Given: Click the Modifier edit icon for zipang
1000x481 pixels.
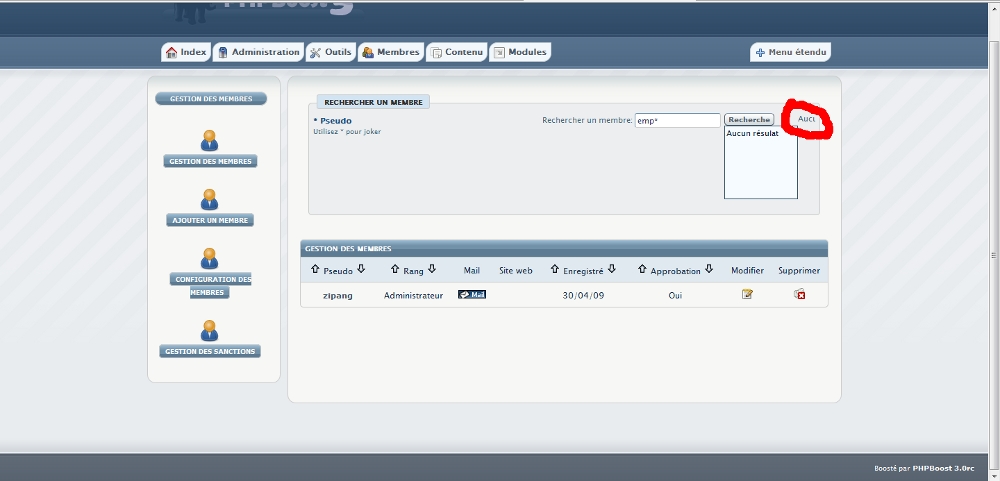Looking at the screenshot, I should pos(747,294).
